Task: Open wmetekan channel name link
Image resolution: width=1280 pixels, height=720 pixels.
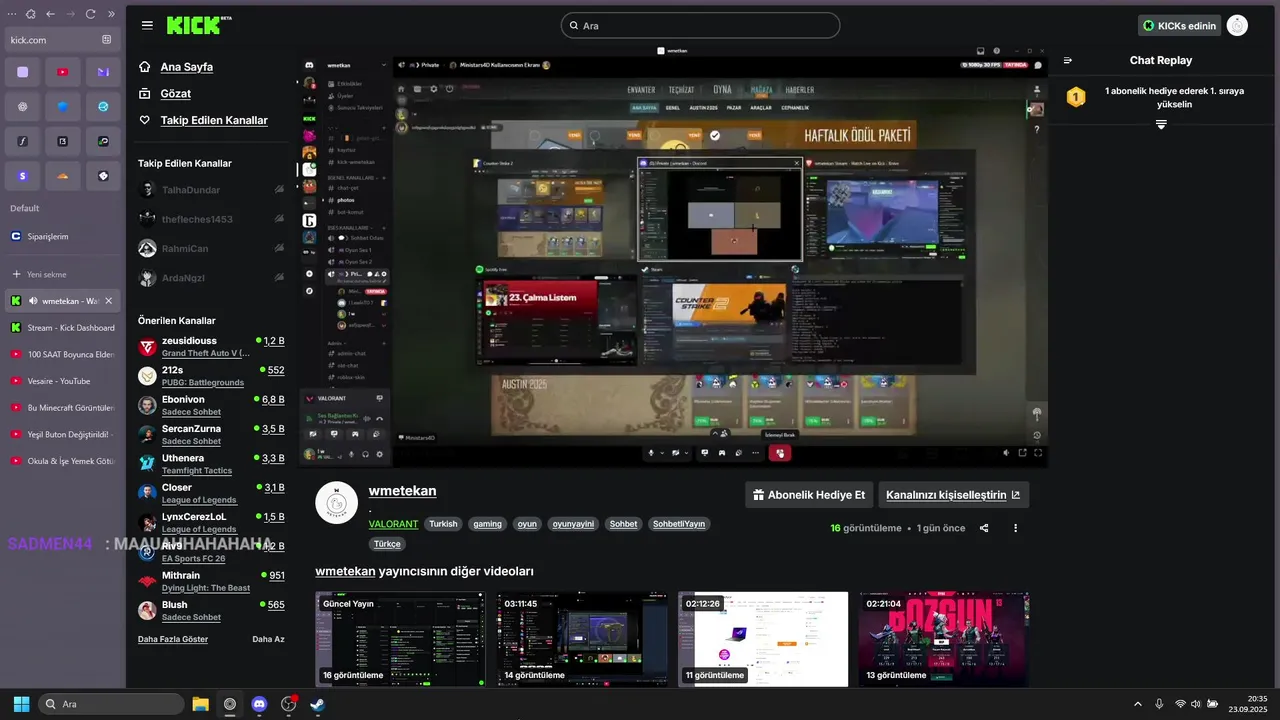Action: [x=402, y=491]
